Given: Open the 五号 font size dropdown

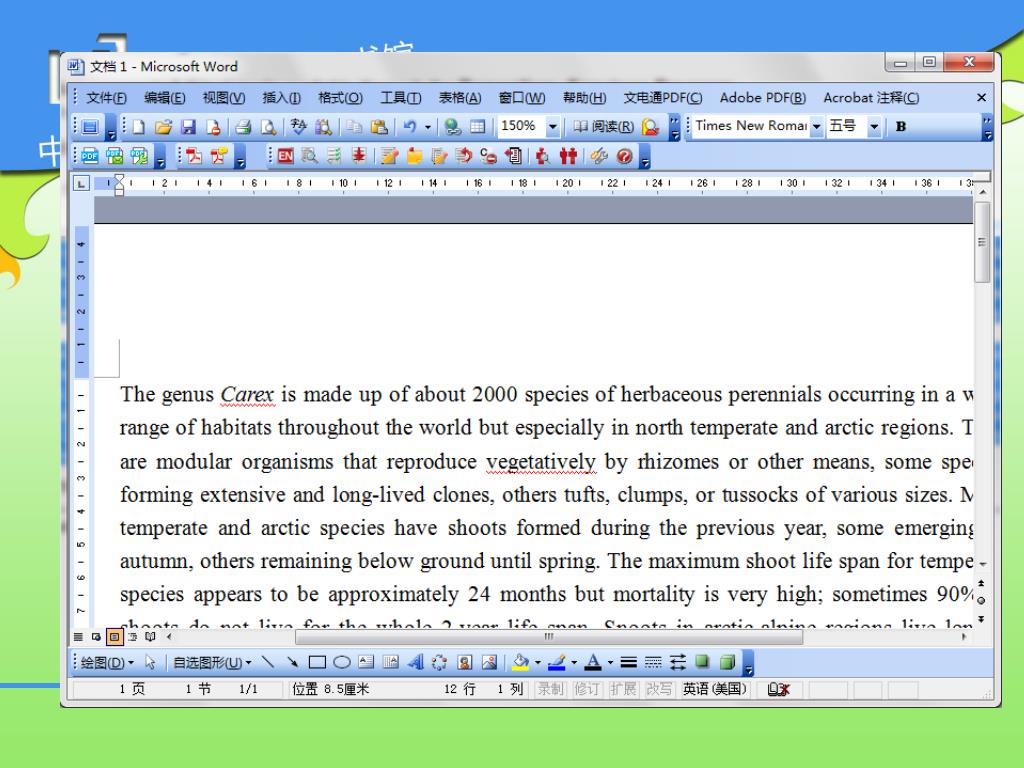Looking at the screenshot, I should tap(874, 127).
